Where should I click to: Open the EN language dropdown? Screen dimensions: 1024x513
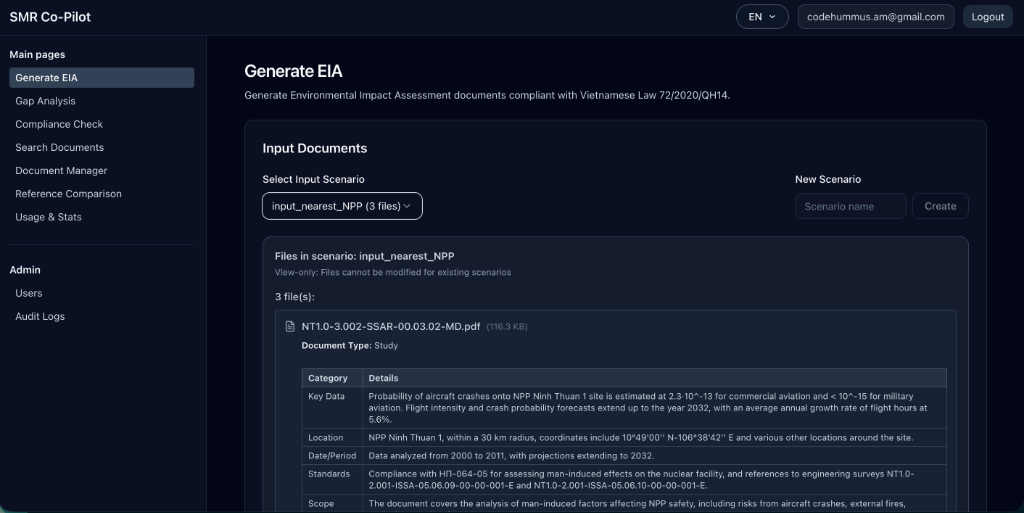(x=762, y=17)
